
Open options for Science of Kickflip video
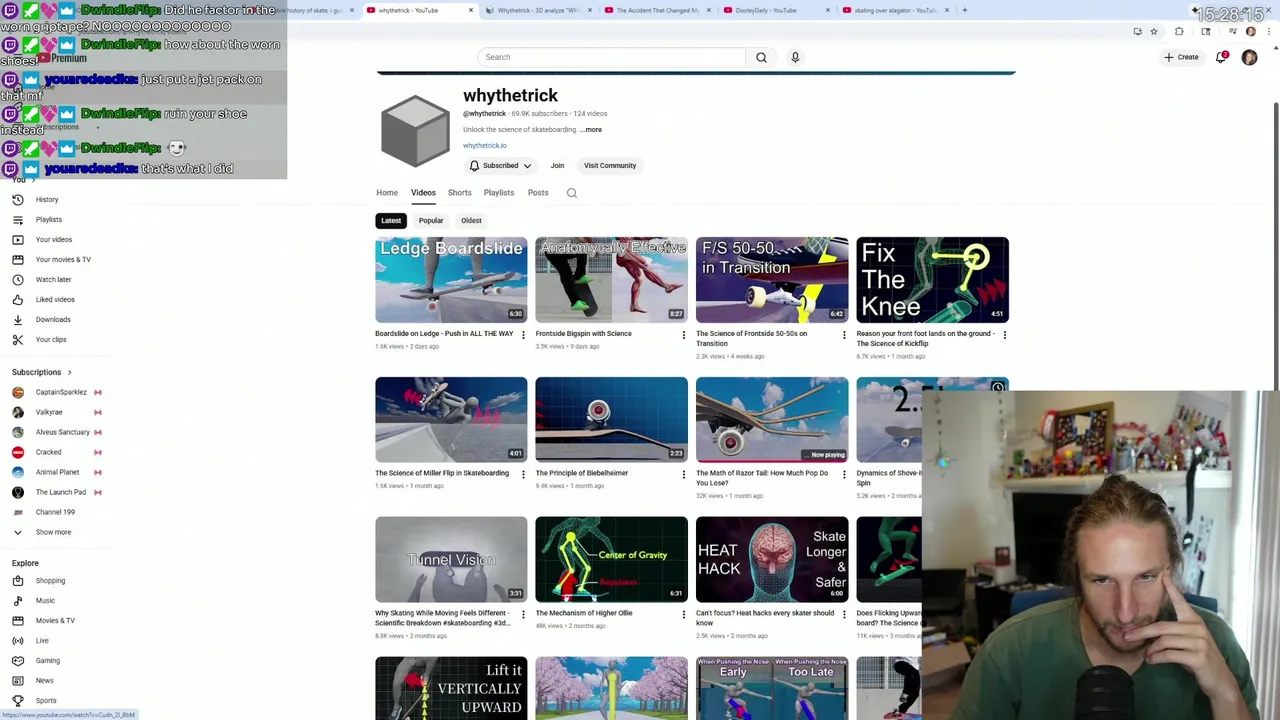pyautogui.click(x=1005, y=335)
